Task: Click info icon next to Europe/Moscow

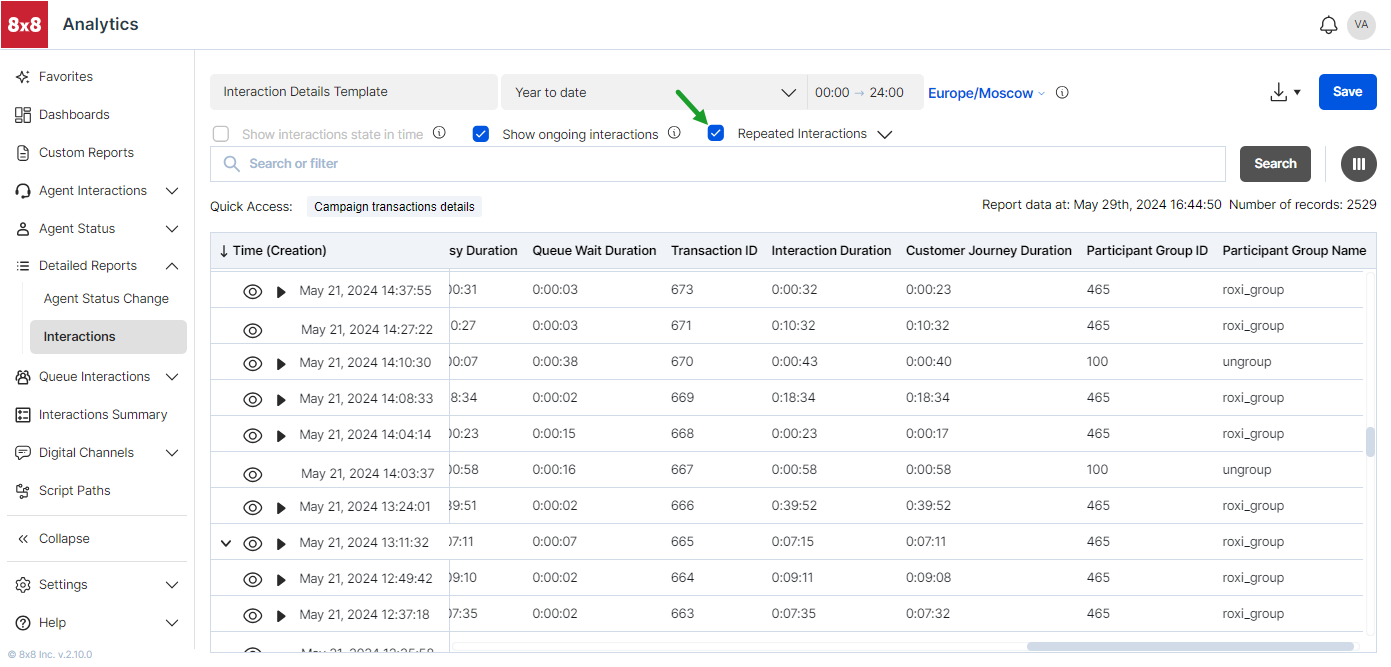Action: click(x=1062, y=92)
